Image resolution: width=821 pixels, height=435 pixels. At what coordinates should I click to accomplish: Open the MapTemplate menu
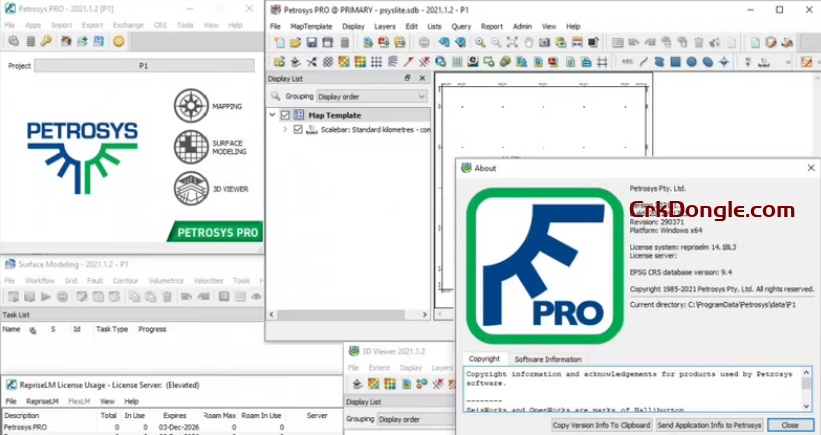click(x=309, y=26)
